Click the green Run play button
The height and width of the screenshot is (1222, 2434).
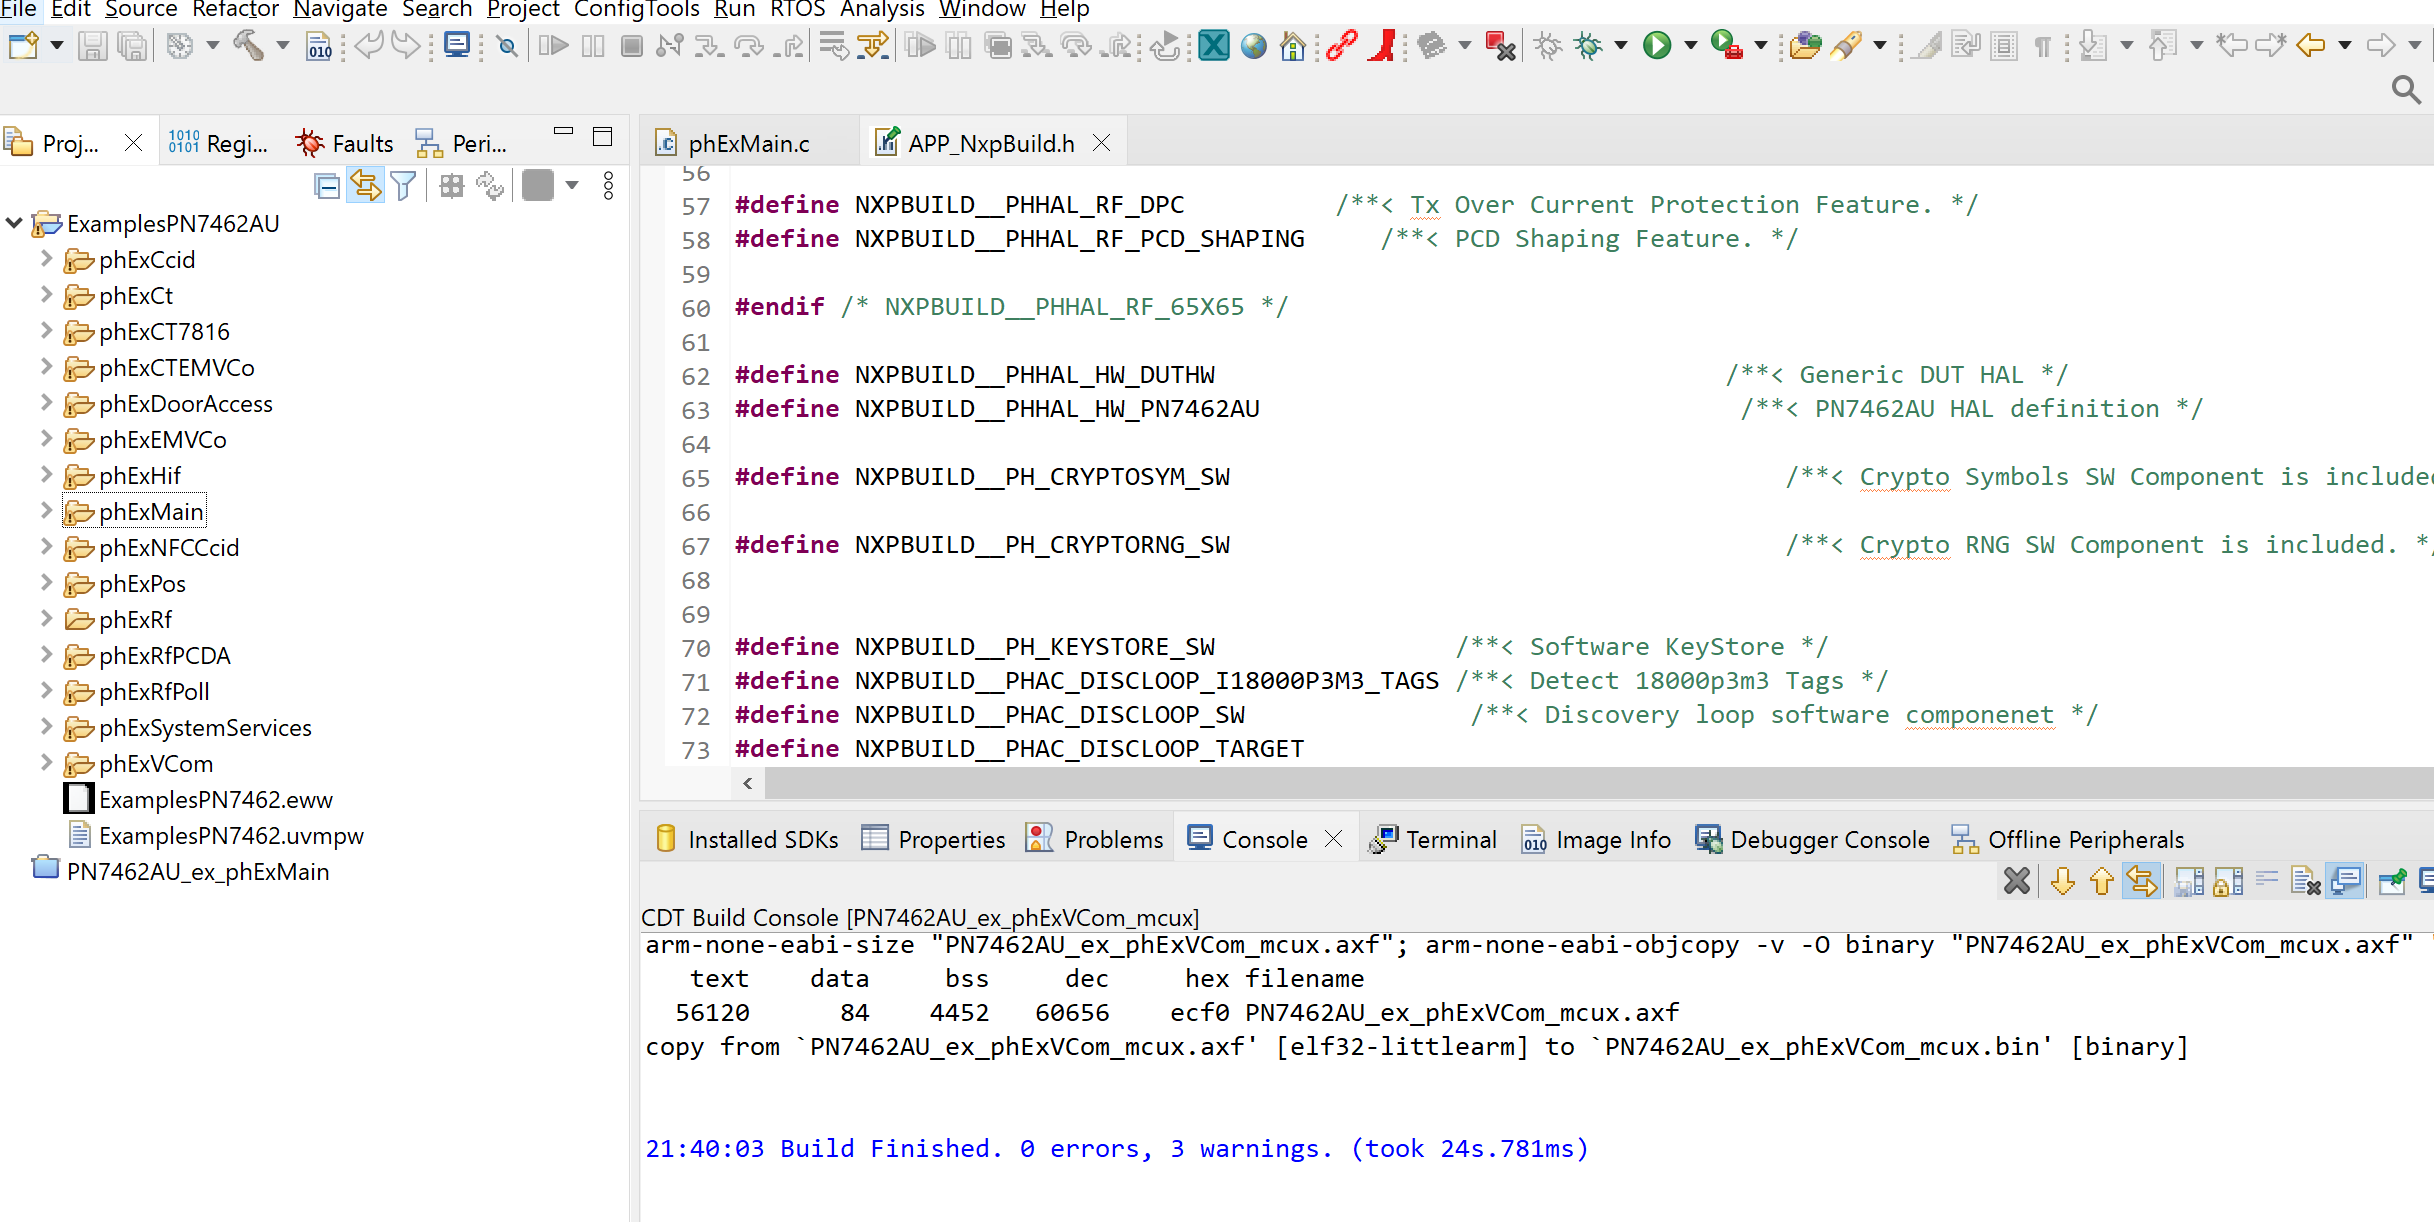tap(1657, 46)
